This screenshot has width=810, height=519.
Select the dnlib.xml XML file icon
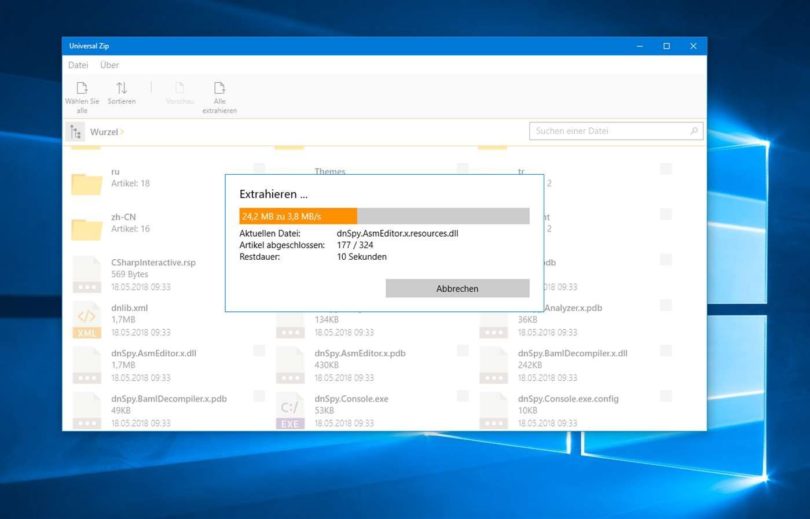pos(86,320)
